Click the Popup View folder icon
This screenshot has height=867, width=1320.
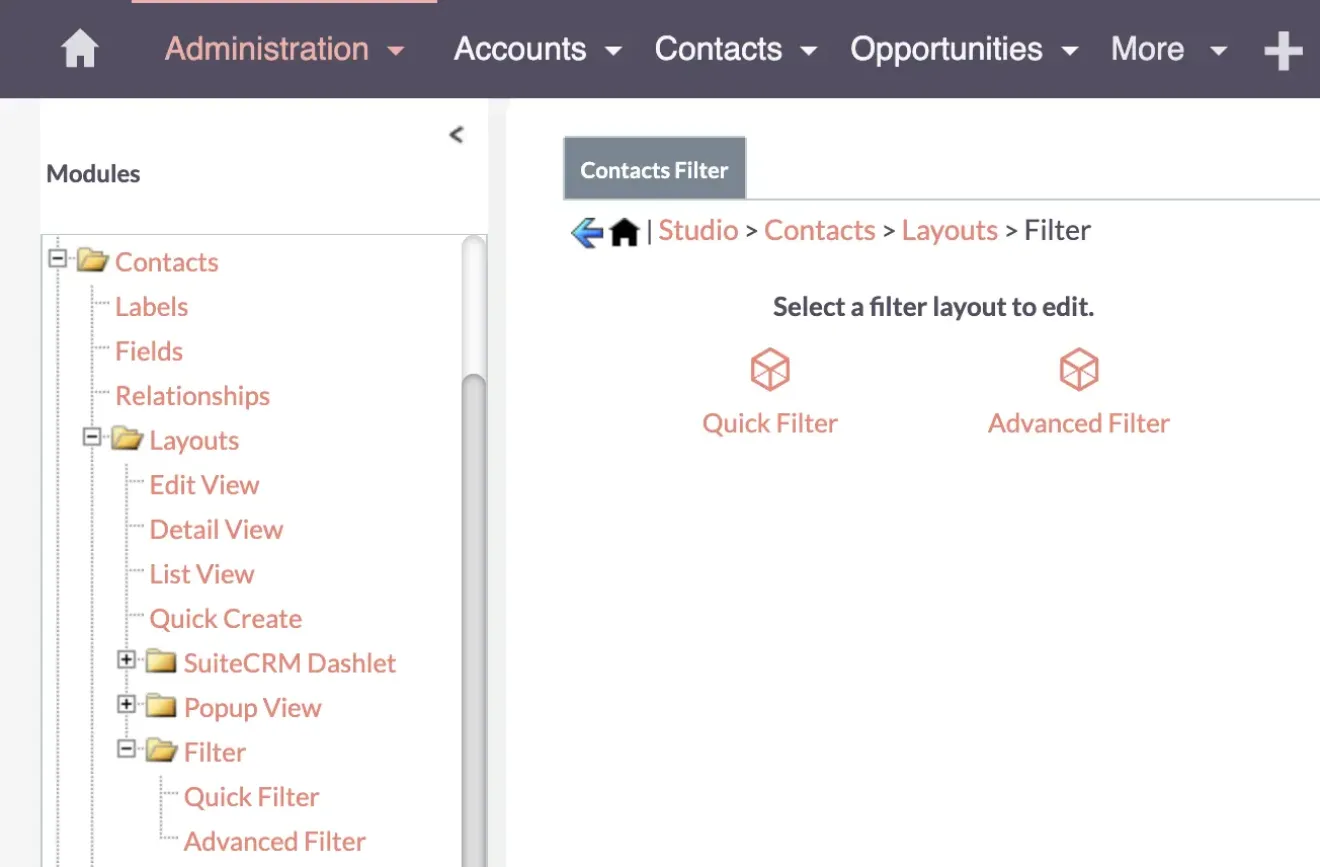(161, 706)
